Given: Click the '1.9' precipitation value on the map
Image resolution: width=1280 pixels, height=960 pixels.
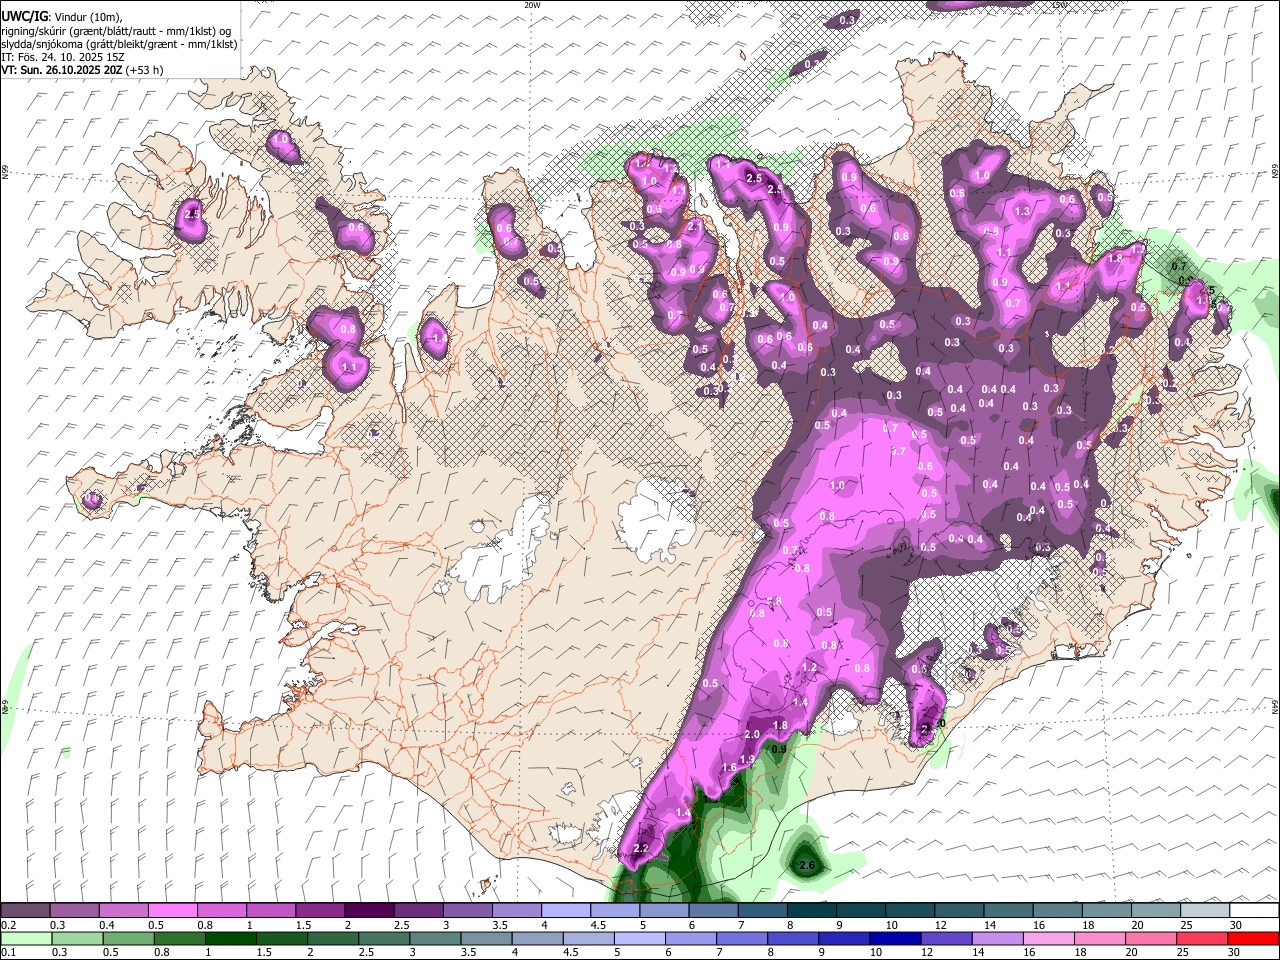Looking at the screenshot, I should coord(747,759).
